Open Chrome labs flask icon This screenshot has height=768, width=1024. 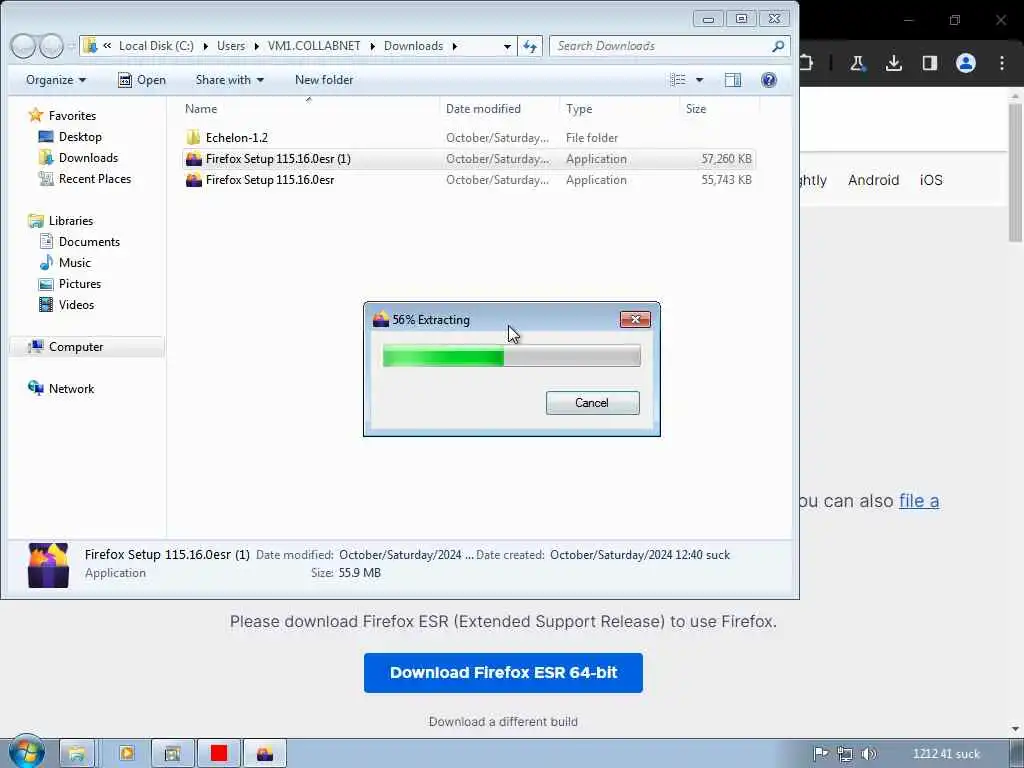tap(857, 63)
